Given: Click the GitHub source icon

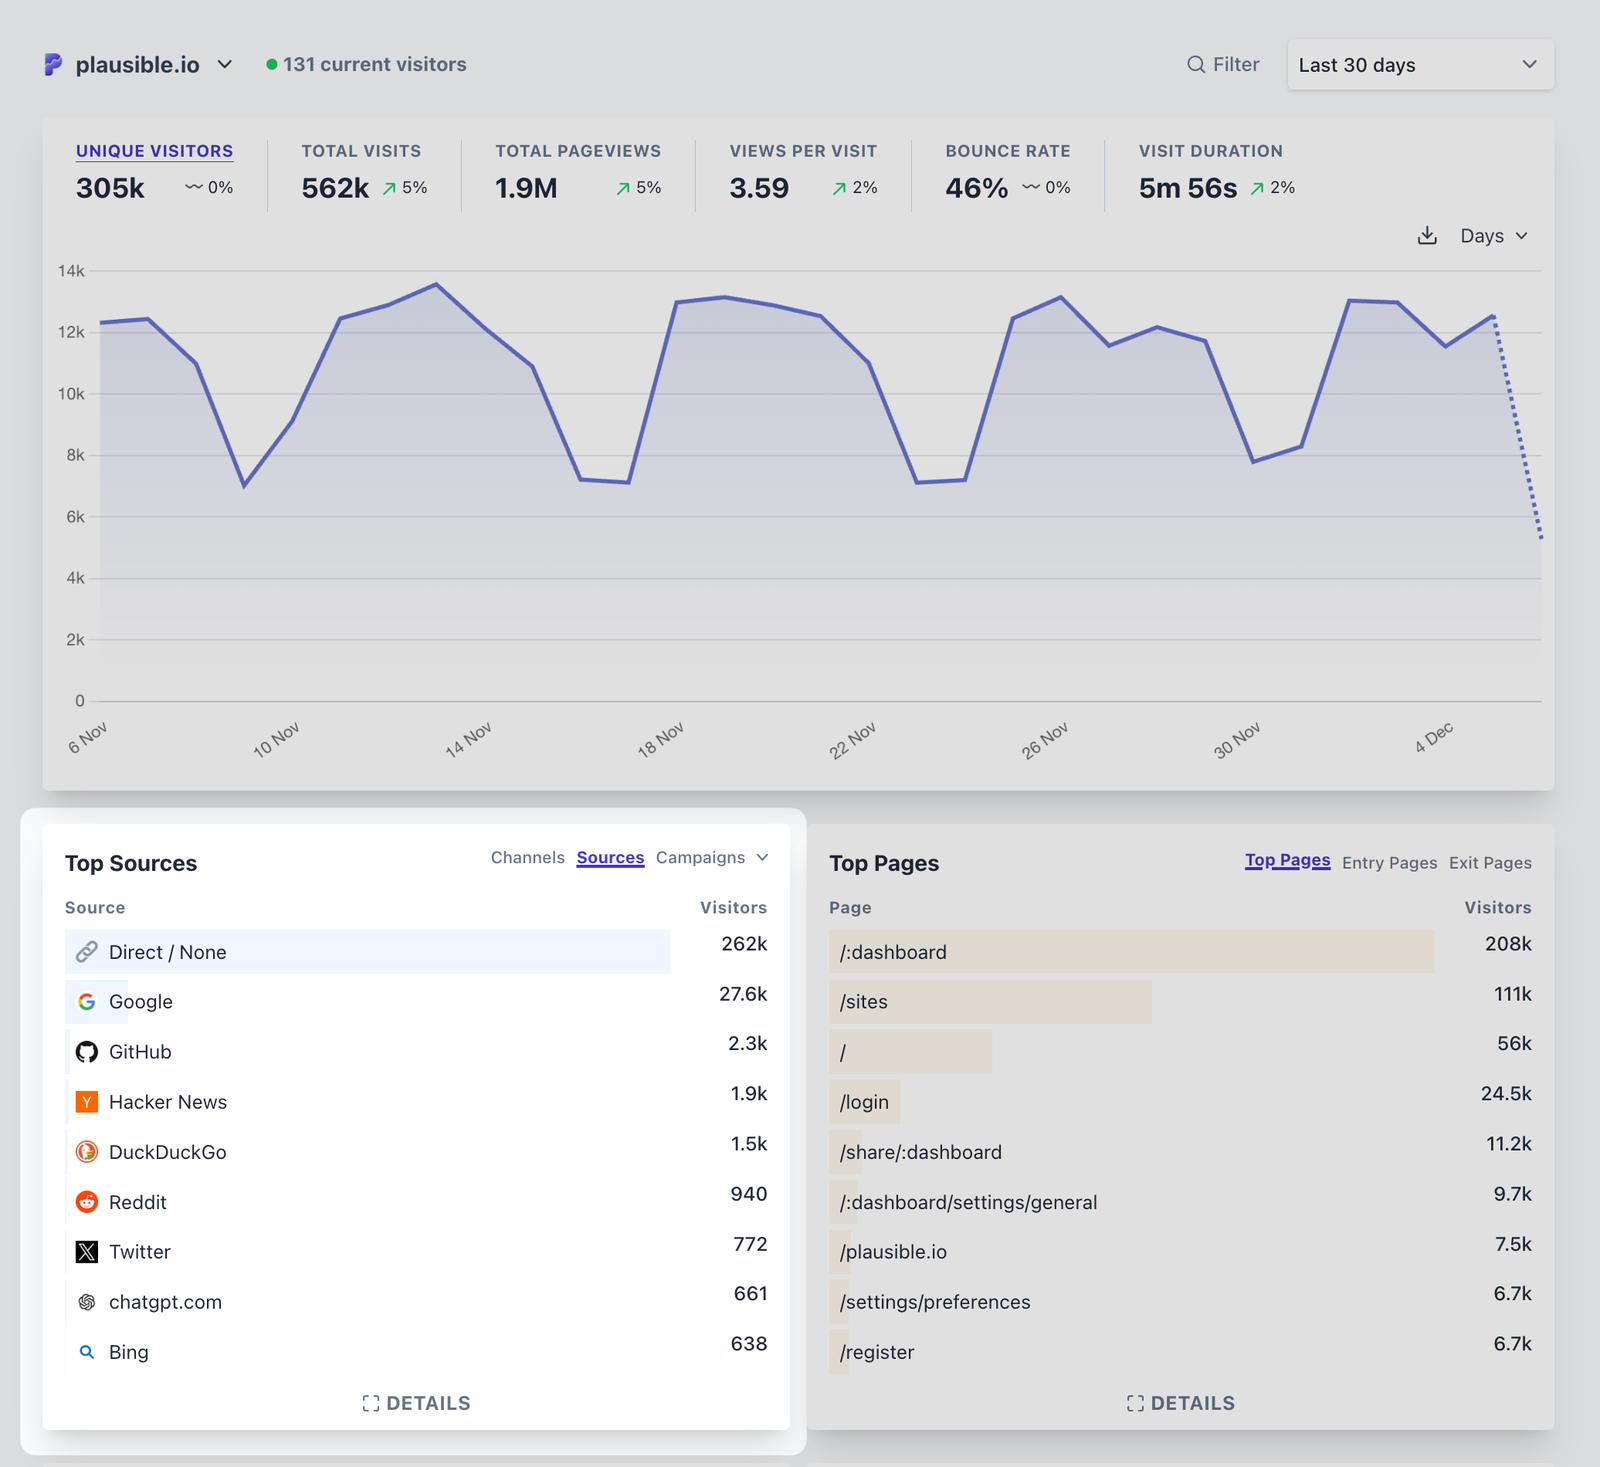Looking at the screenshot, I should pos(87,1052).
